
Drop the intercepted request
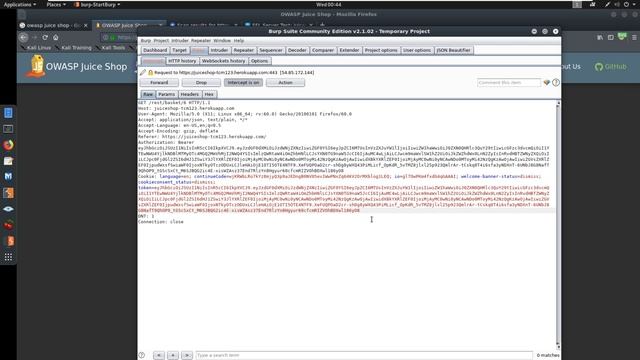[x=201, y=82]
